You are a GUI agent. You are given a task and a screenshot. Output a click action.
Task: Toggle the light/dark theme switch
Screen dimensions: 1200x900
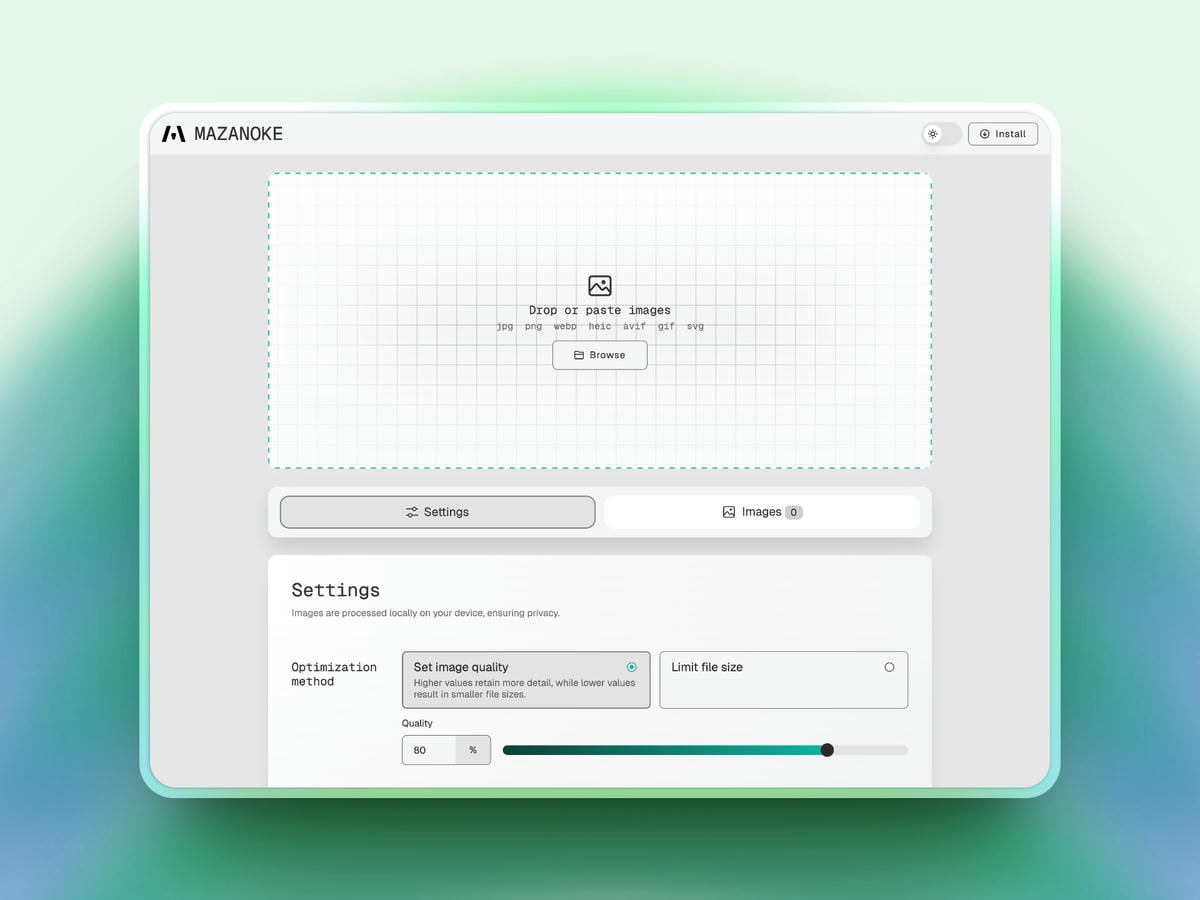(x=941, y=133)
